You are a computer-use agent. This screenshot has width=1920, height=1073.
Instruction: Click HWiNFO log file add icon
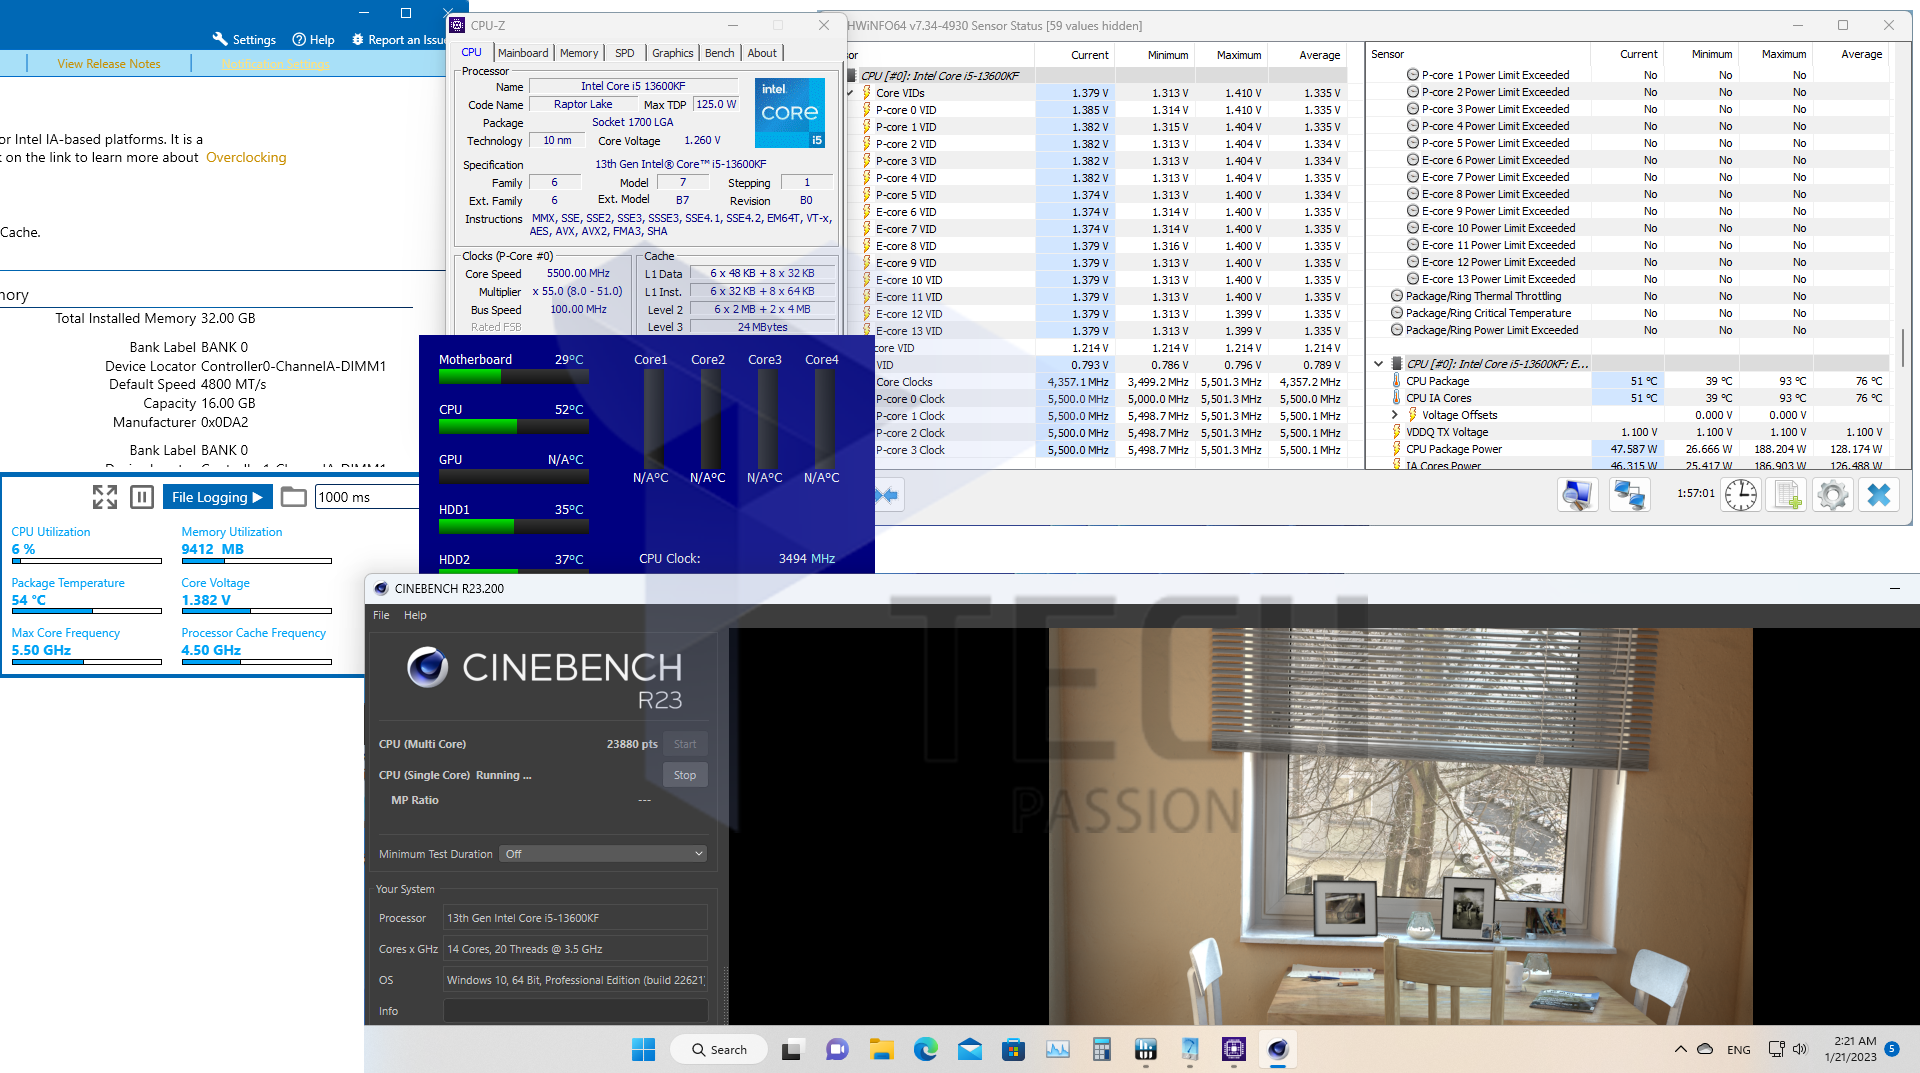click(x=1786, y=495)
